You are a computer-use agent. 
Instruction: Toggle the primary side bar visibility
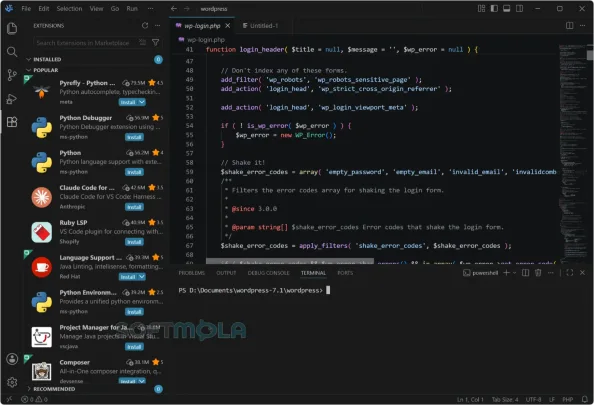[x=494, y=8]
